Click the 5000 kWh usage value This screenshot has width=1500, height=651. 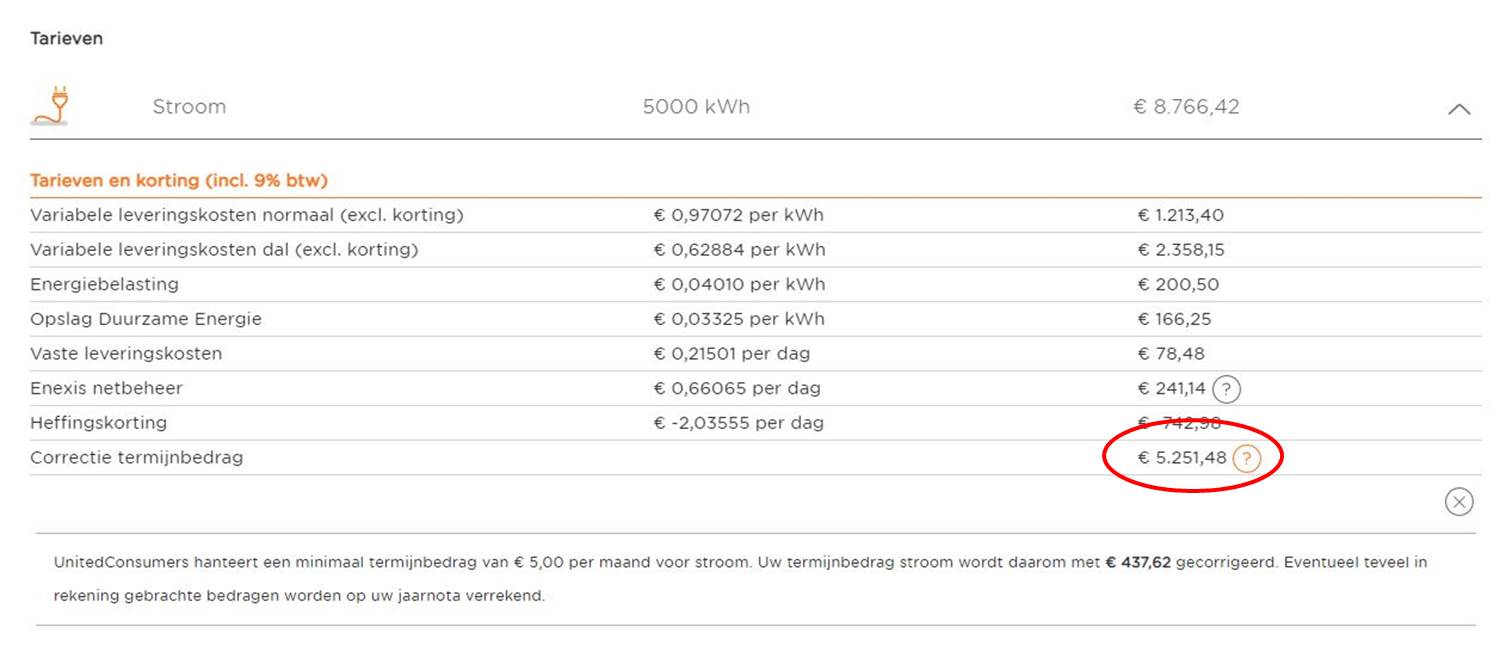click(x=696, y=107)
